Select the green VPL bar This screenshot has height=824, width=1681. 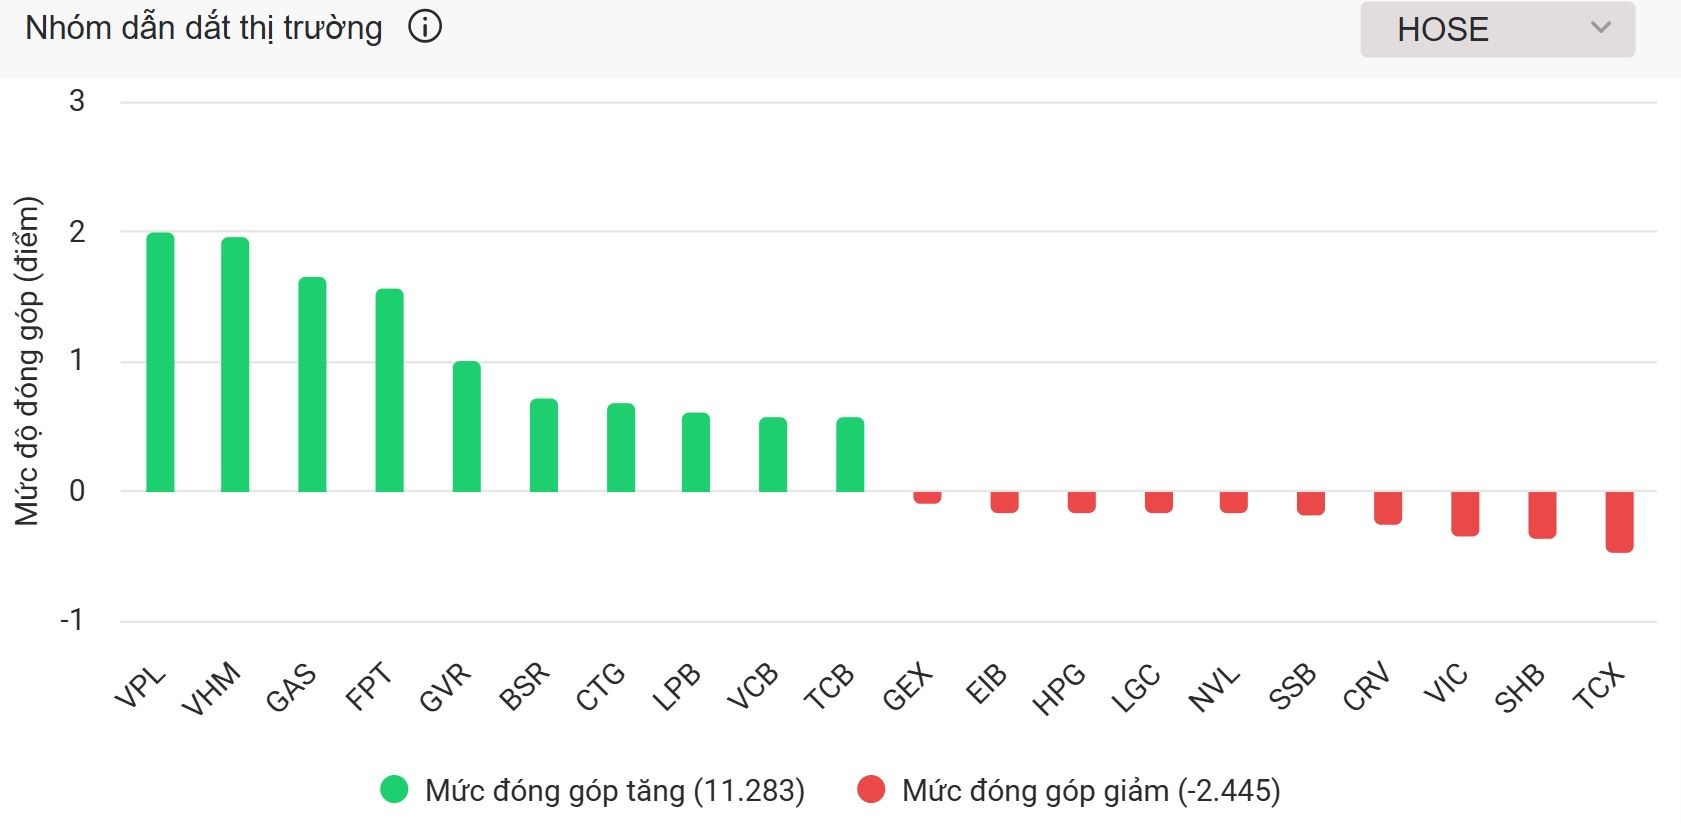160,362
